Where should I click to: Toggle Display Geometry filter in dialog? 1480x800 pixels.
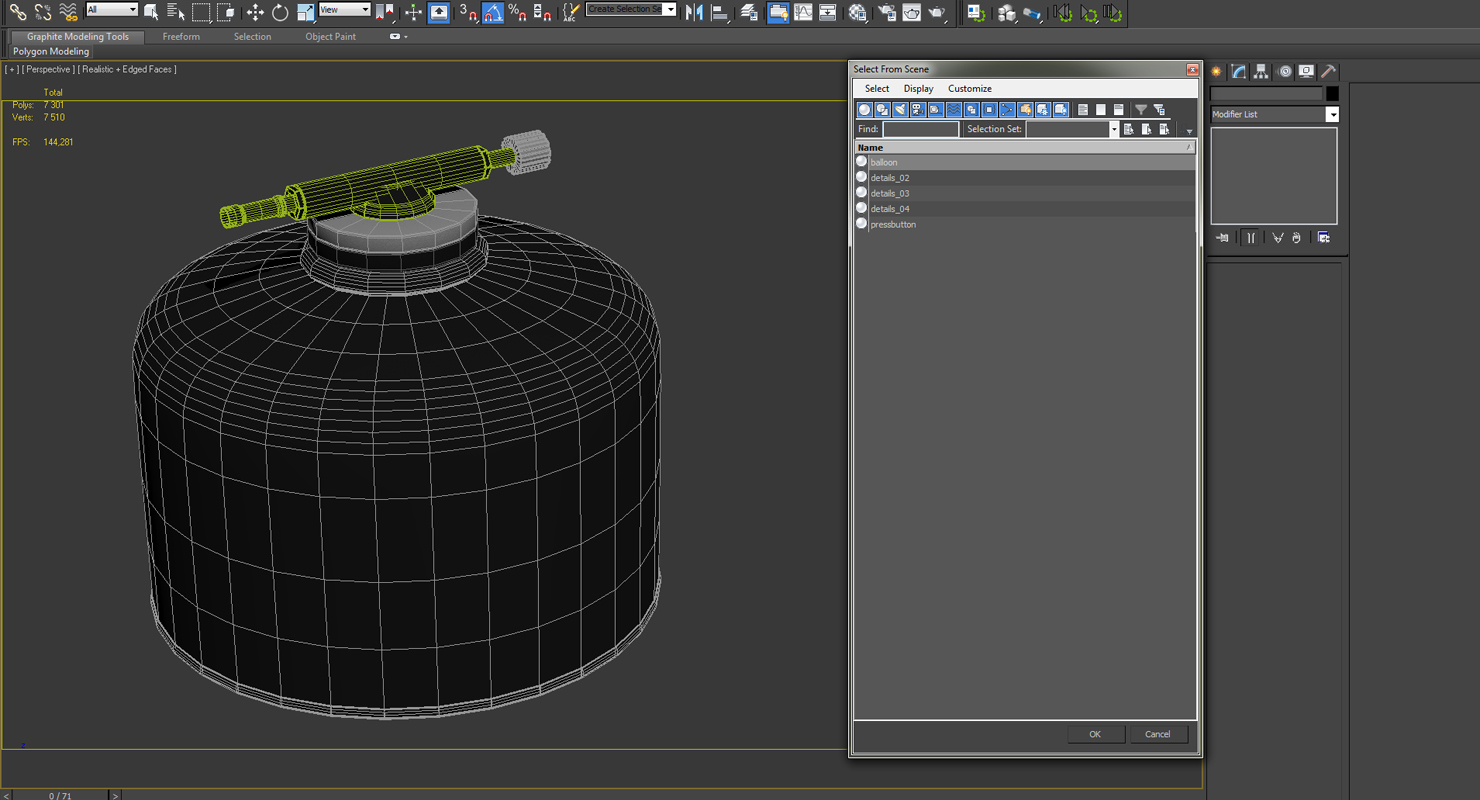click(x=865, y=109)
